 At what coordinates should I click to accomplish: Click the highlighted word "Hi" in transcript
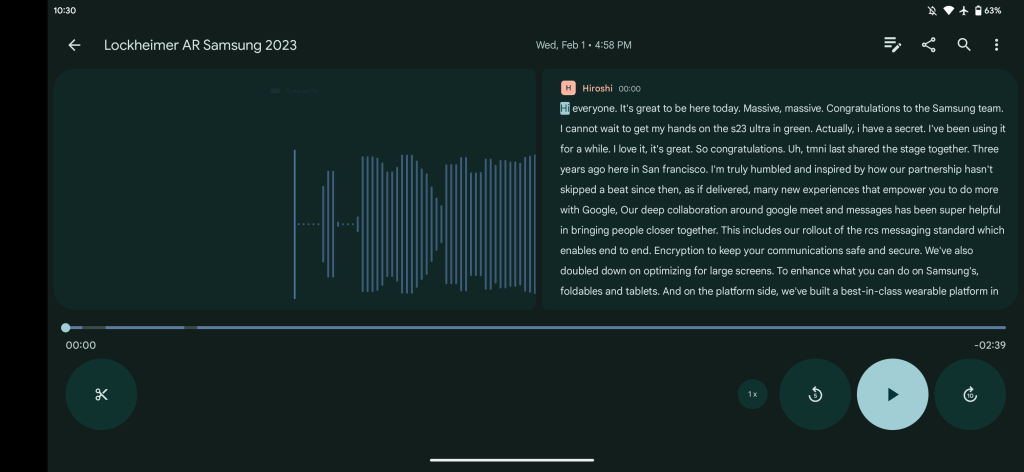click(564, 108)
